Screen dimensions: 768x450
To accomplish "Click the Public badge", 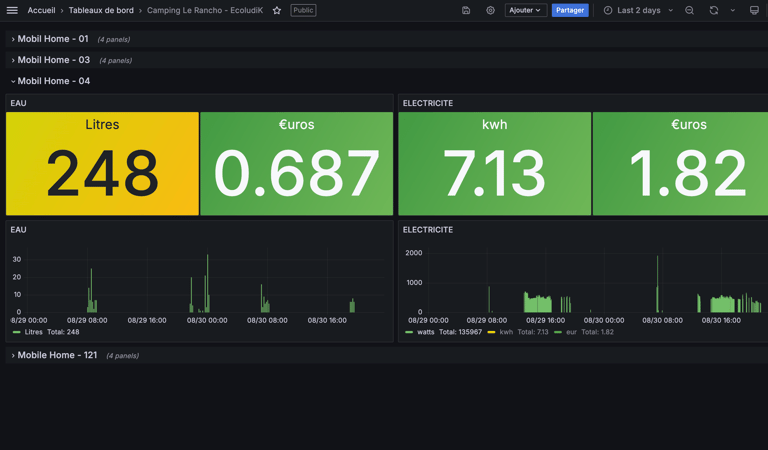I will pos(303,10).
